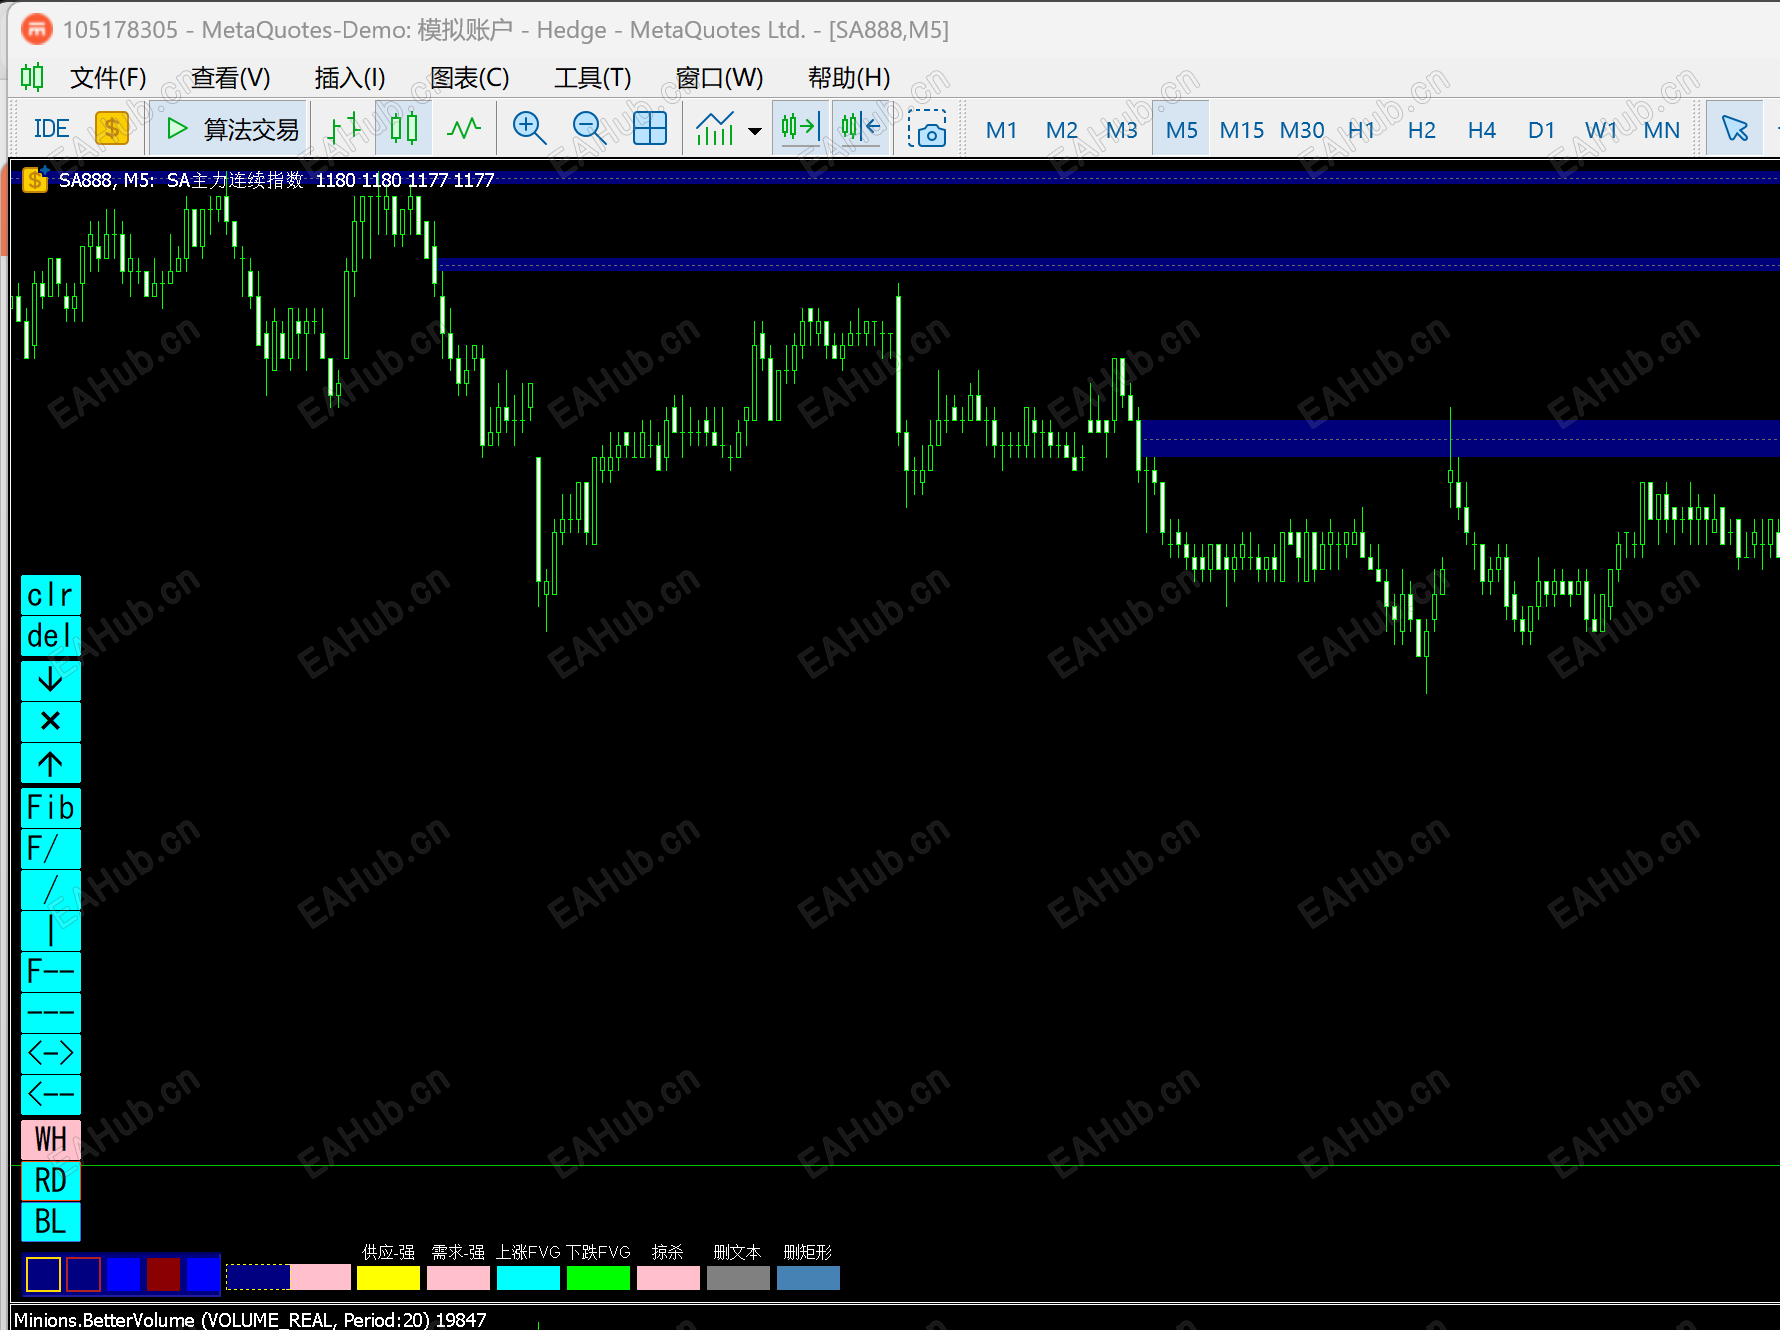Open the 插入(I) menu

pyautogui.click(x=350, y=78)
